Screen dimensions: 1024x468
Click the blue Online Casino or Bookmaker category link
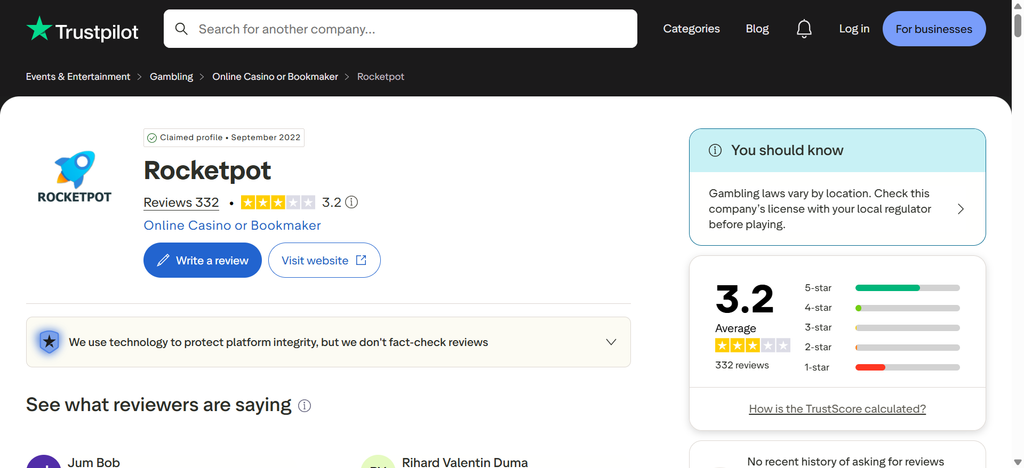click(x=232, y=225)
